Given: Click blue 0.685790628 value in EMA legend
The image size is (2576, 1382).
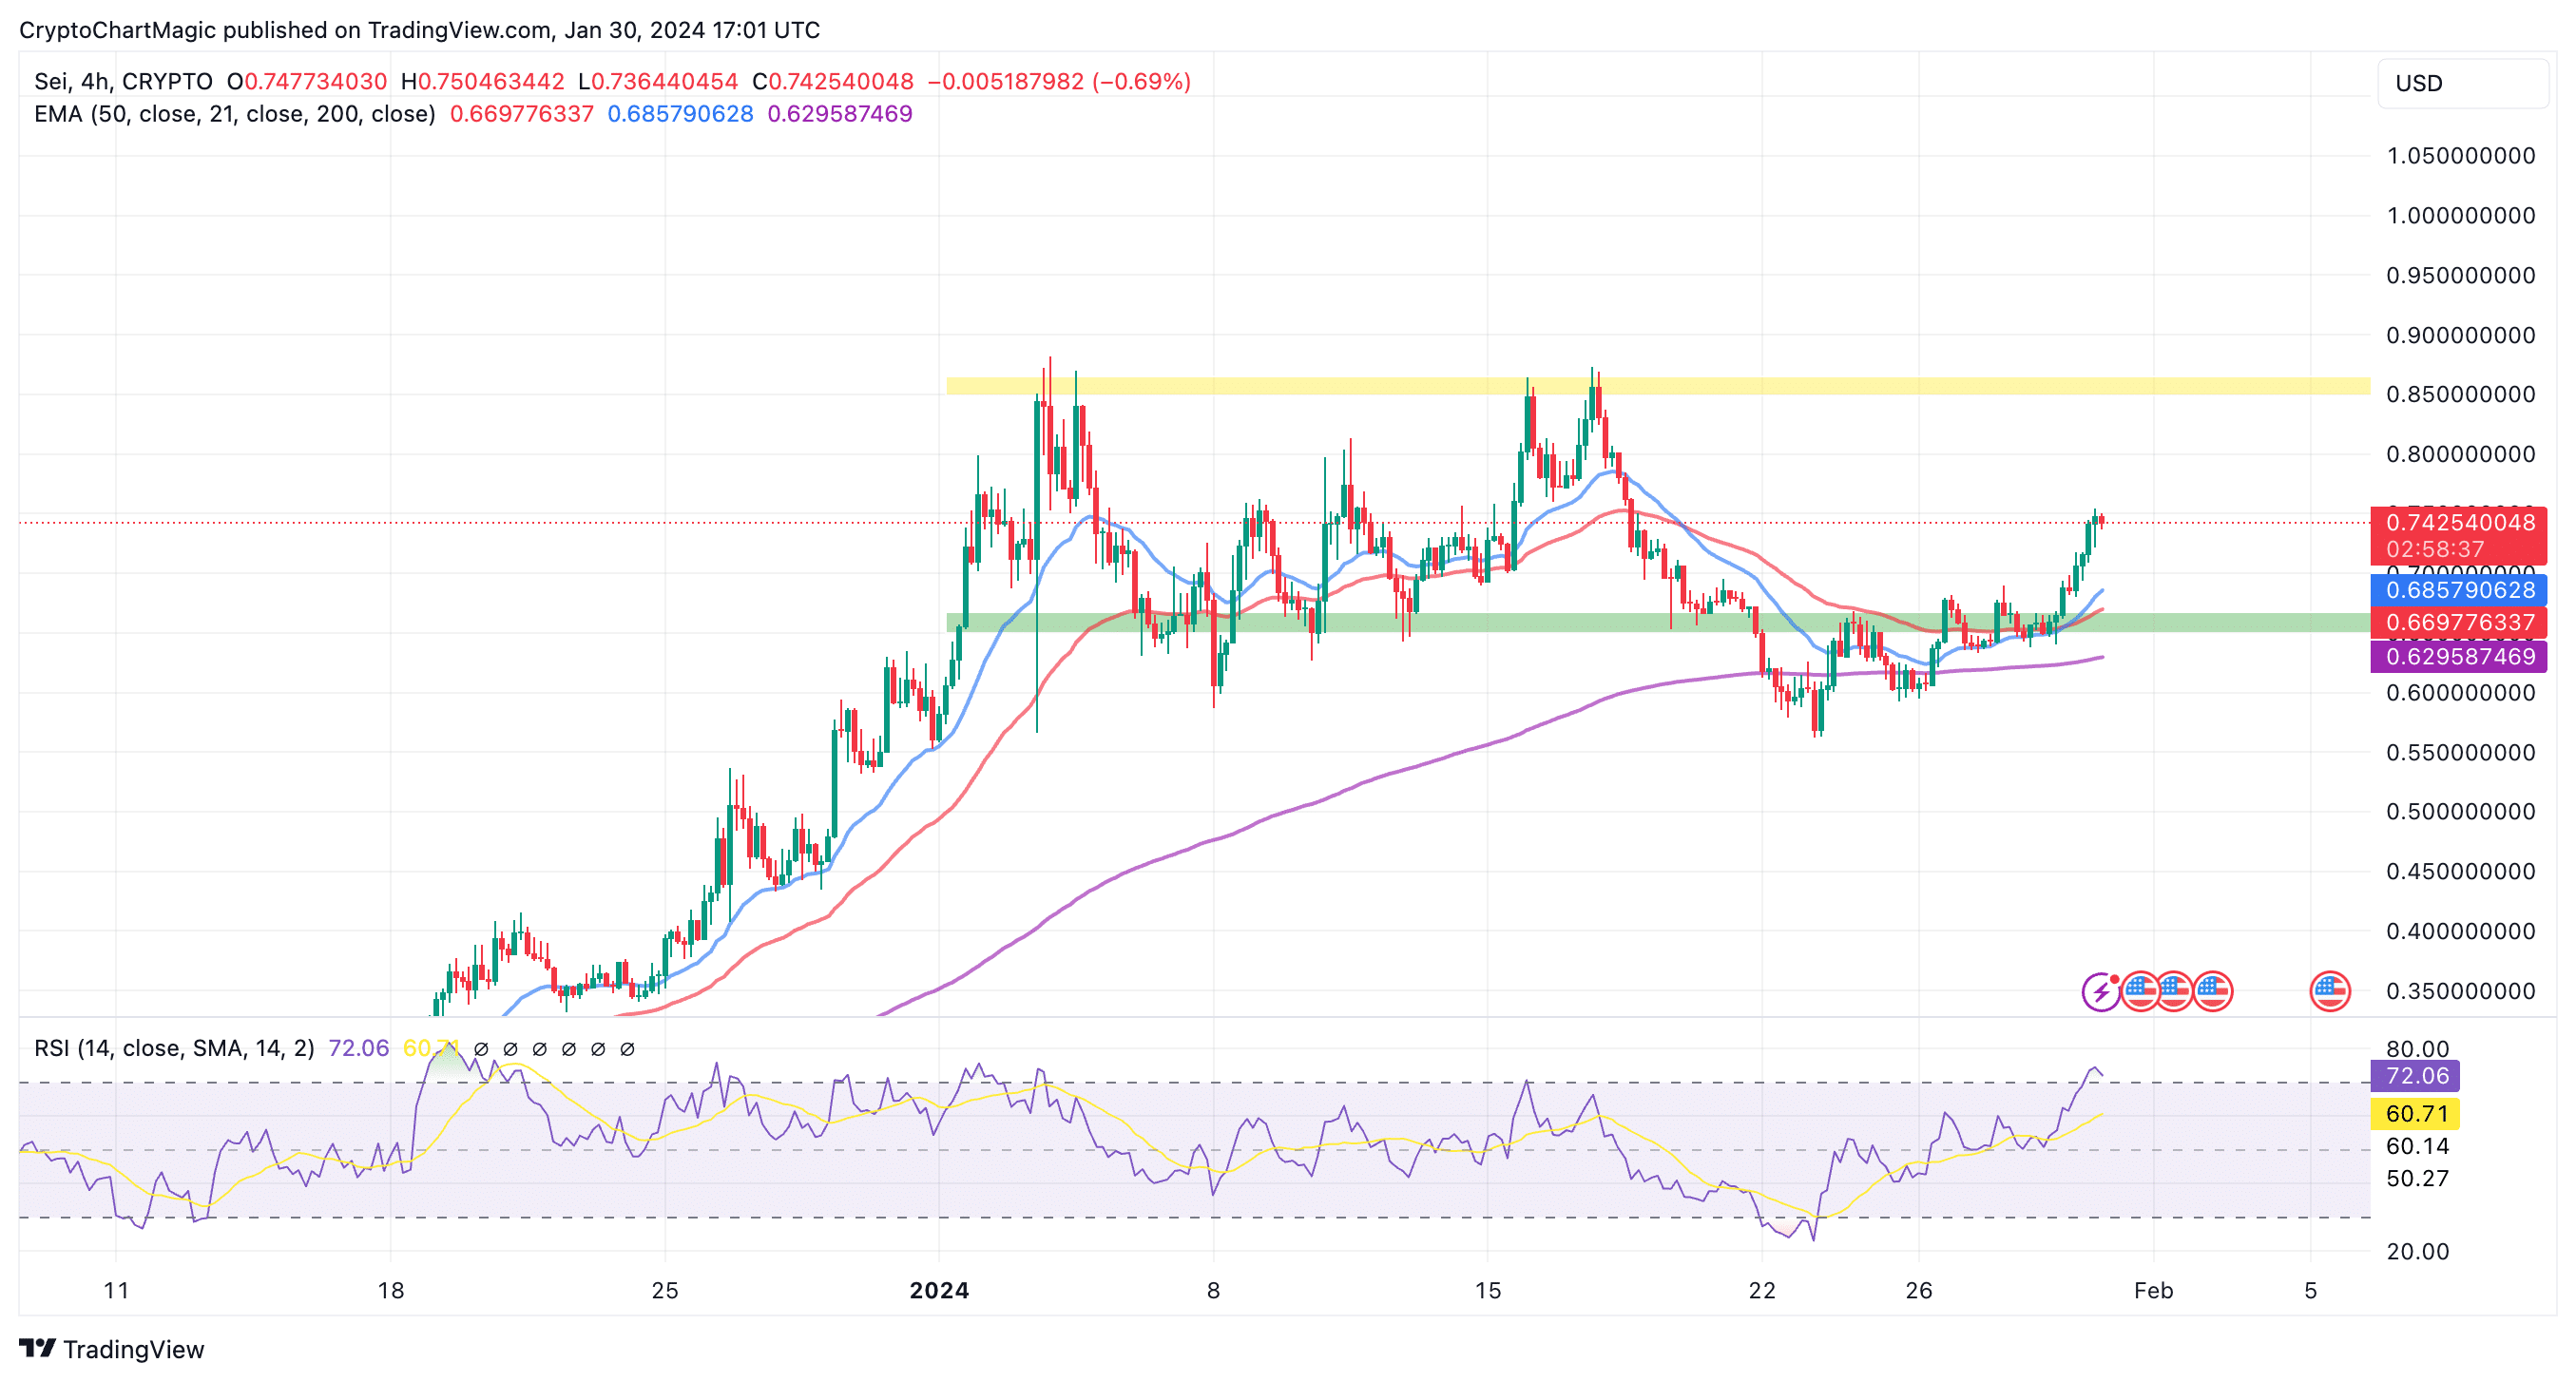Looking at the screenshot, I should coord(680,114).
